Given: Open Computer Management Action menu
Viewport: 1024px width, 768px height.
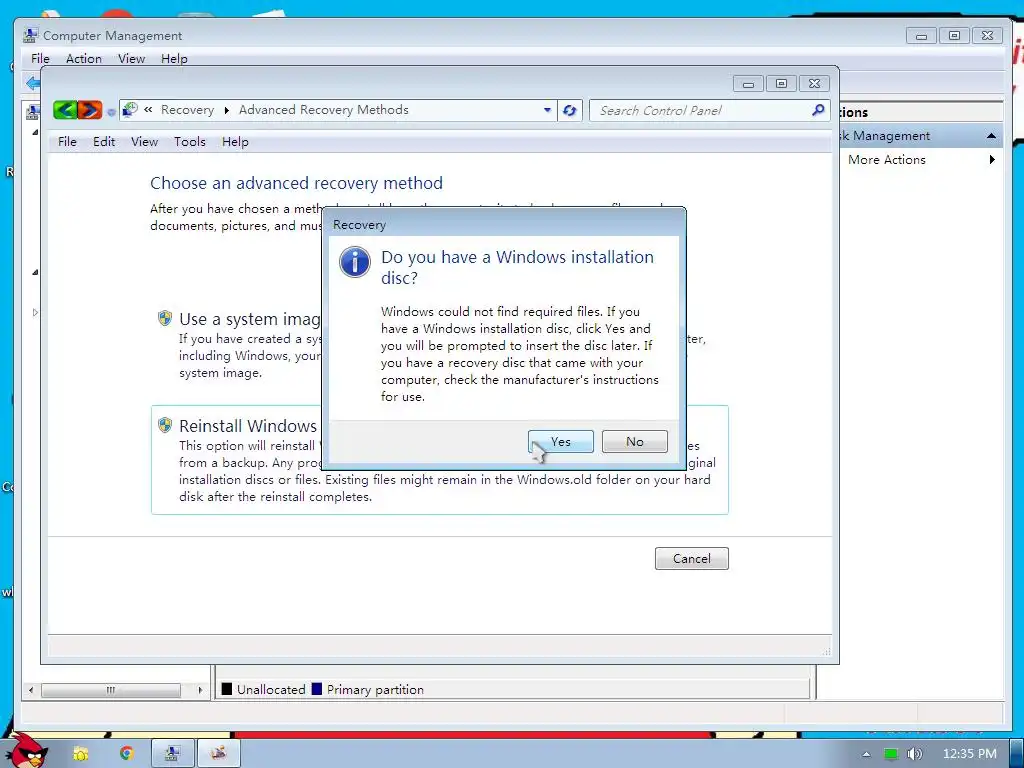Looking at the screenshot, I should click(84, 59).
